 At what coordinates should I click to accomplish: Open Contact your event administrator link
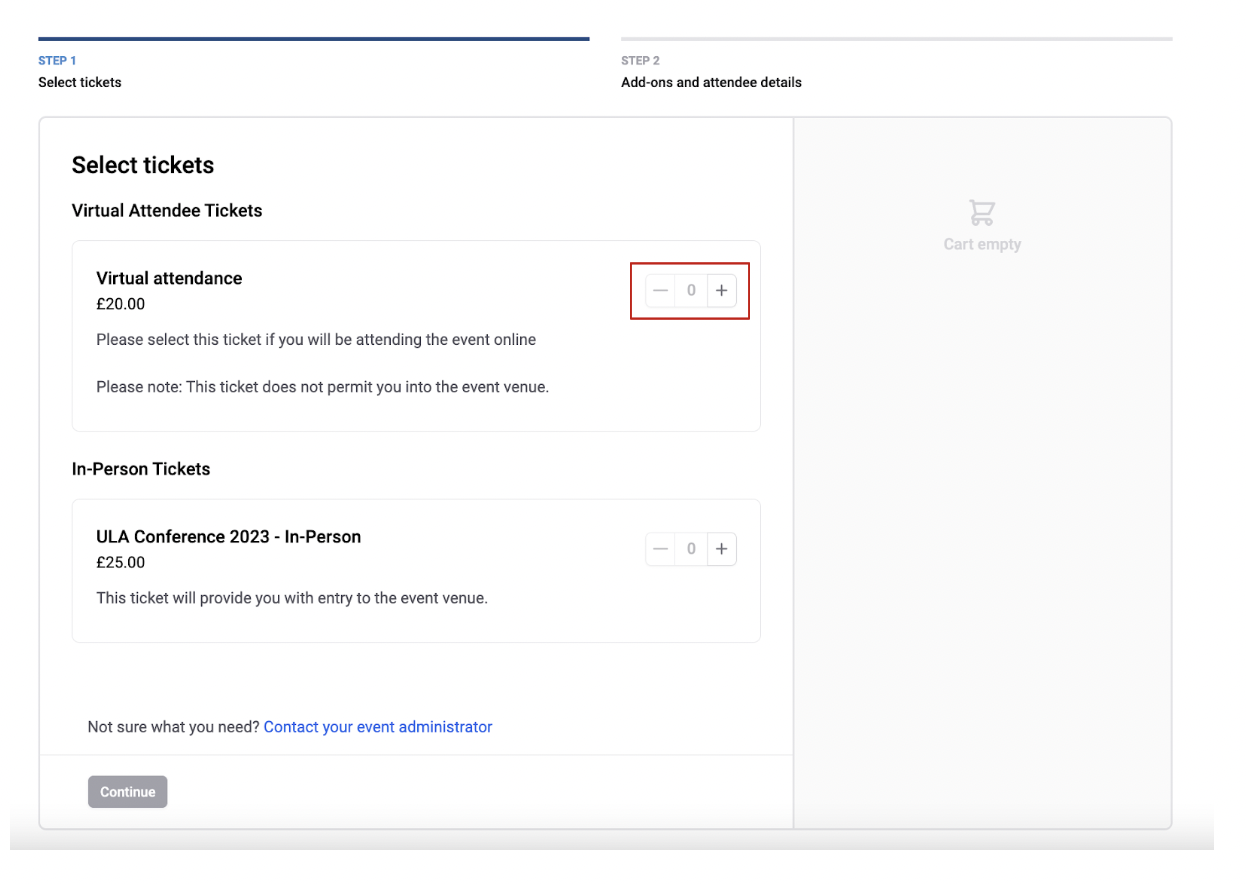pyautogui.click(x=378, y=727)
